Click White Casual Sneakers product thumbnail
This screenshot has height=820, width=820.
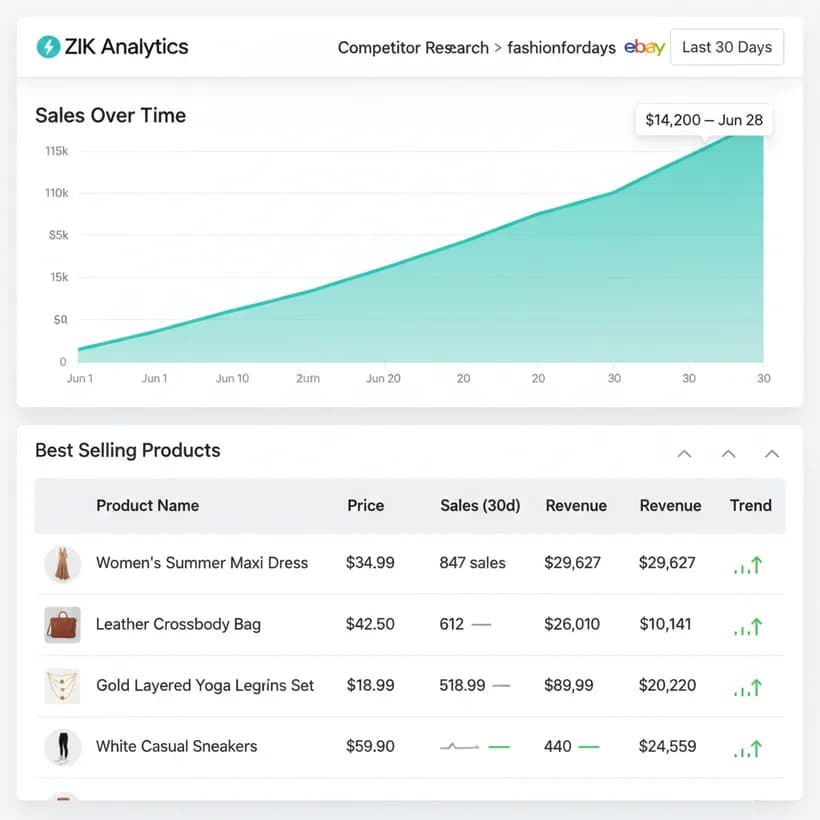[63, 747]
